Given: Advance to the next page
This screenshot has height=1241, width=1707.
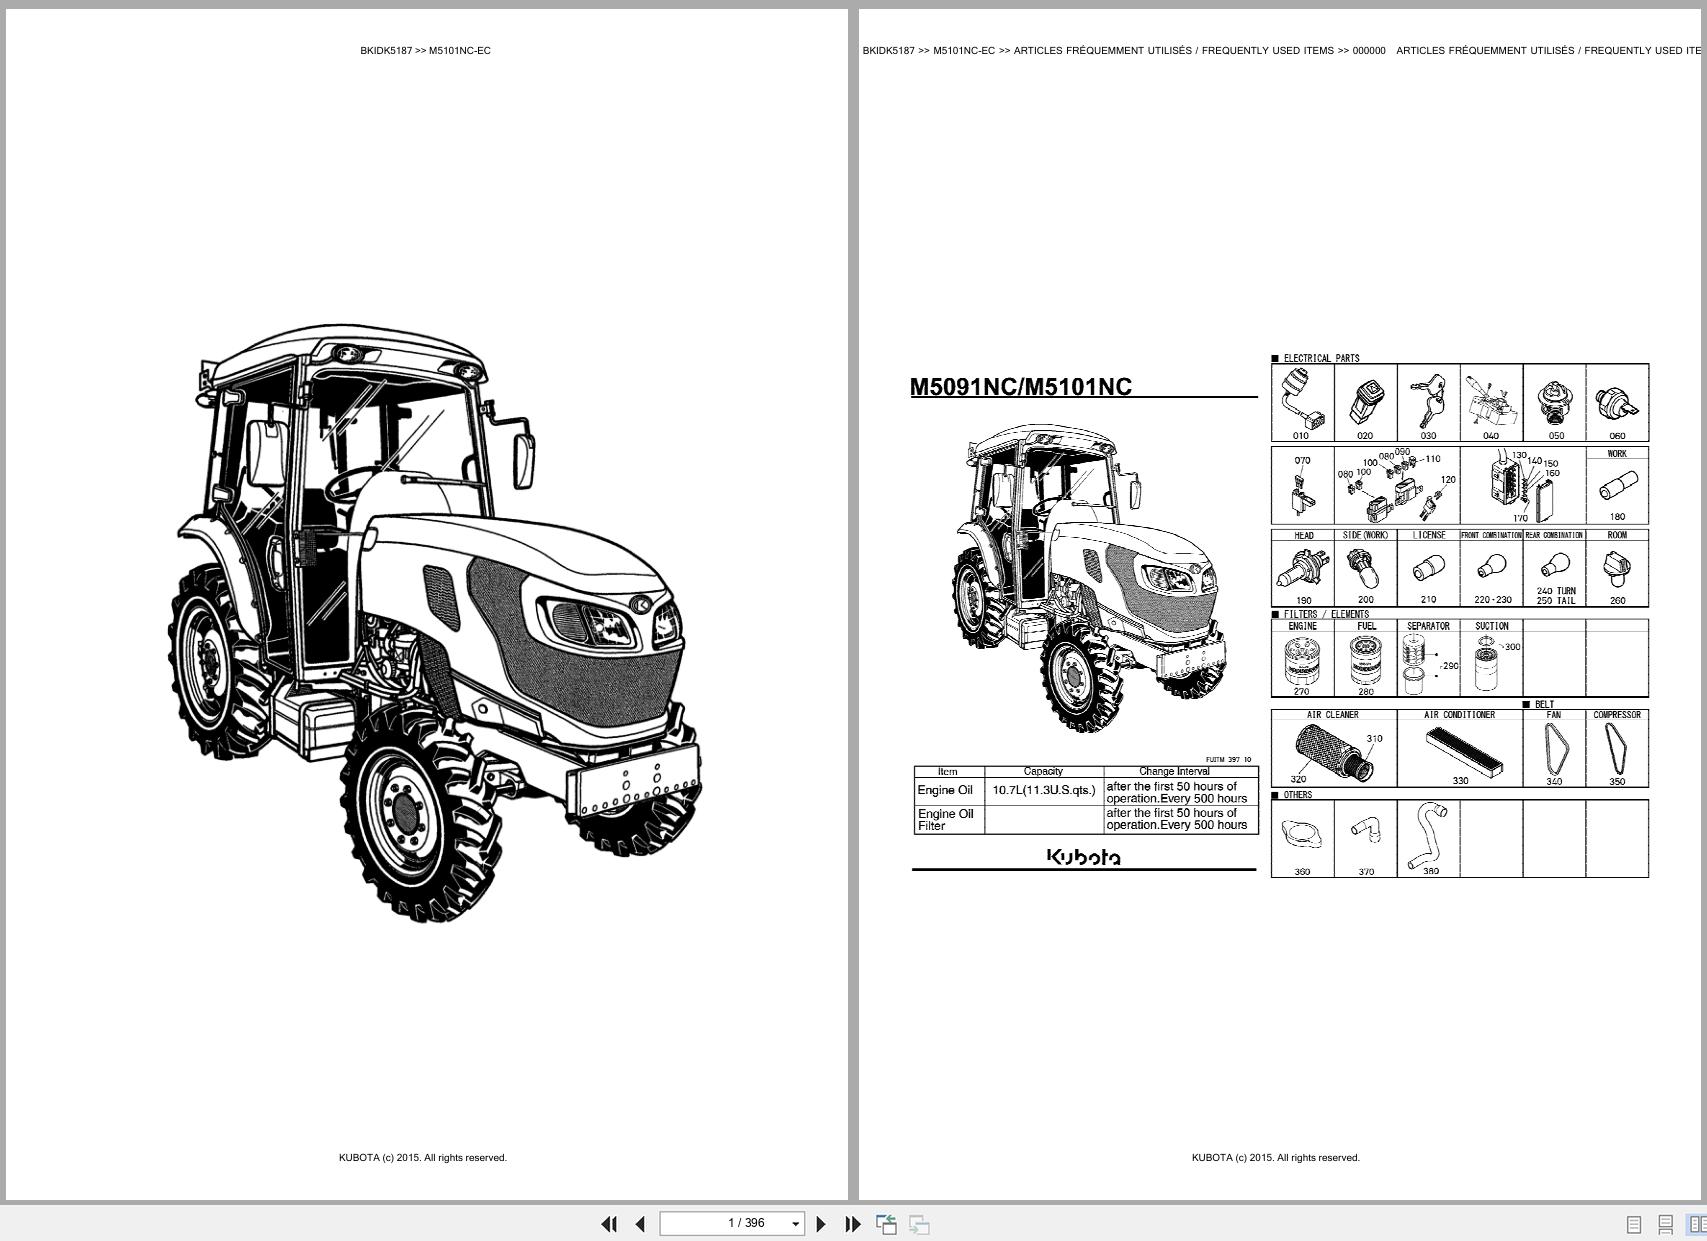Looking at the screenshot, I should pos(822,1223).
